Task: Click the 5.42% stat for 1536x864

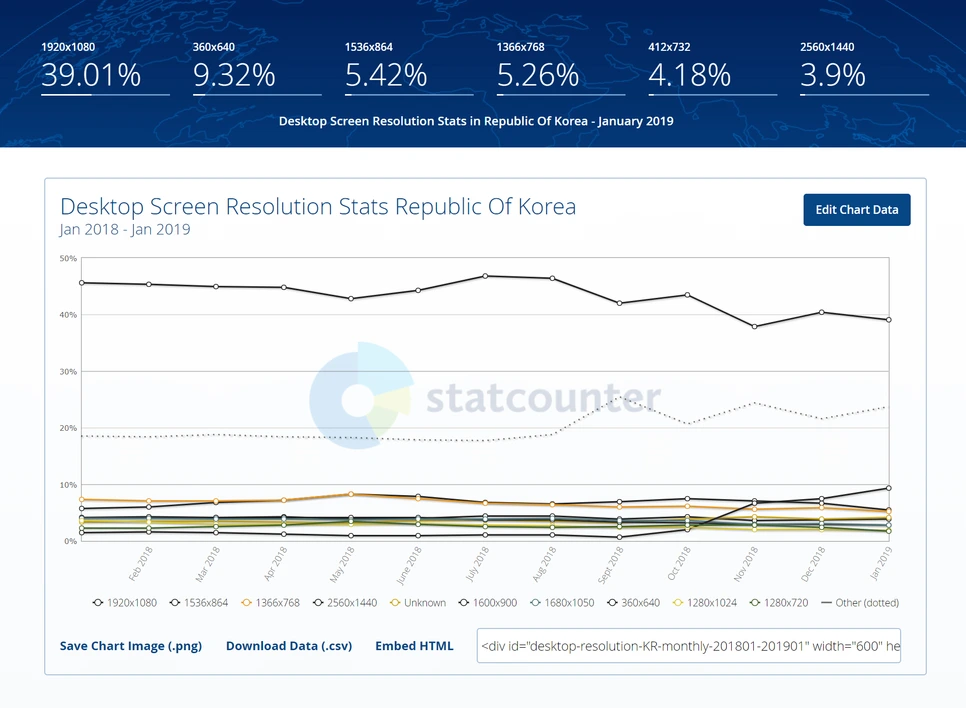Action: (386, 75)
